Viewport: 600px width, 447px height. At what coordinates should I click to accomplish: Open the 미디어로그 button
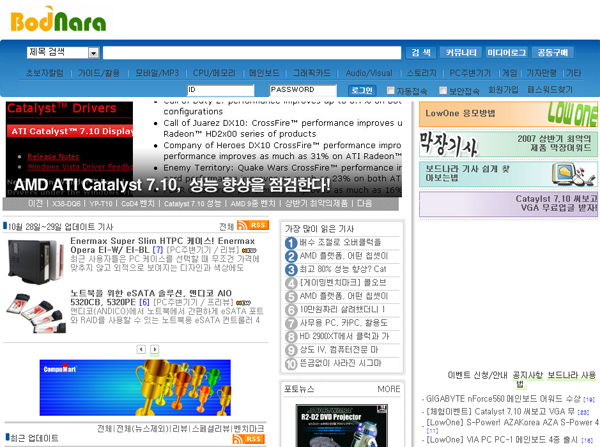pos(506,52)
